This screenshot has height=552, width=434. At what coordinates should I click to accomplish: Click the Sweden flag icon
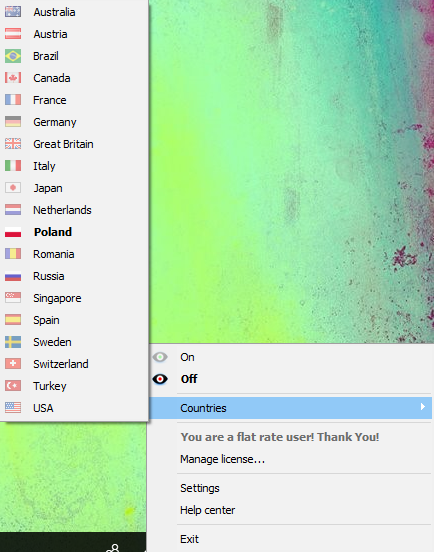pyautogui.click(x=13, y=342)
